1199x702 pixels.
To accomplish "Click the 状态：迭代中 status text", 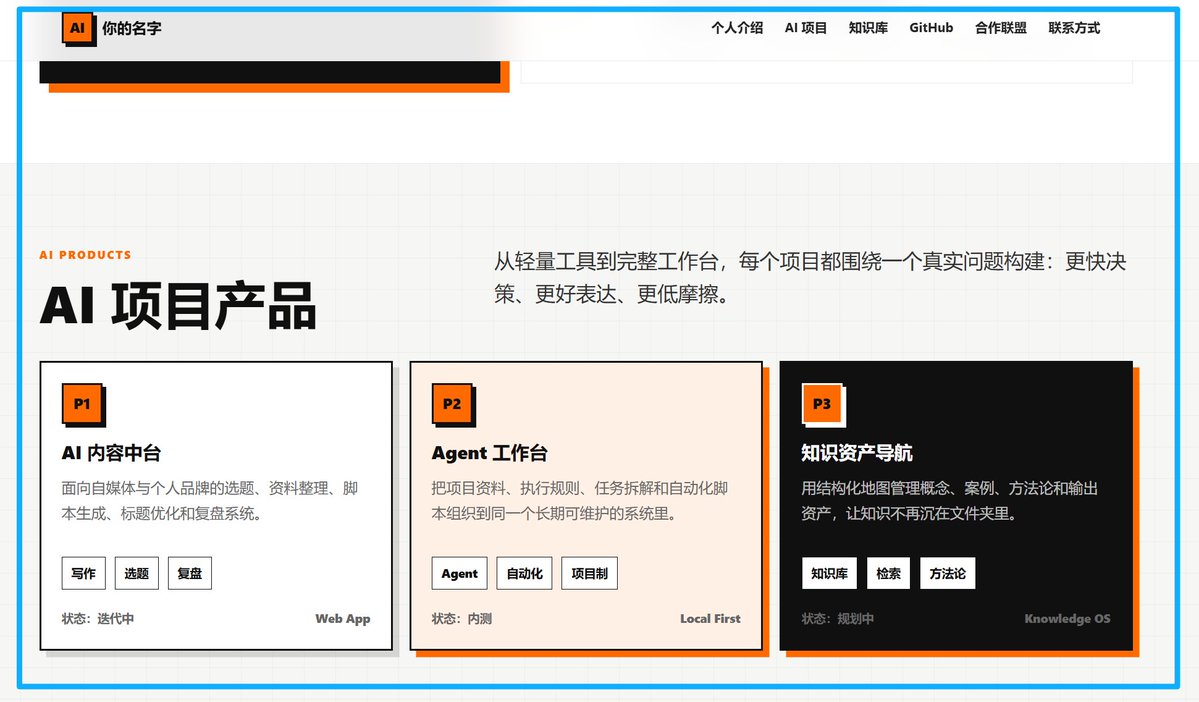I will [x=98, y=619].
